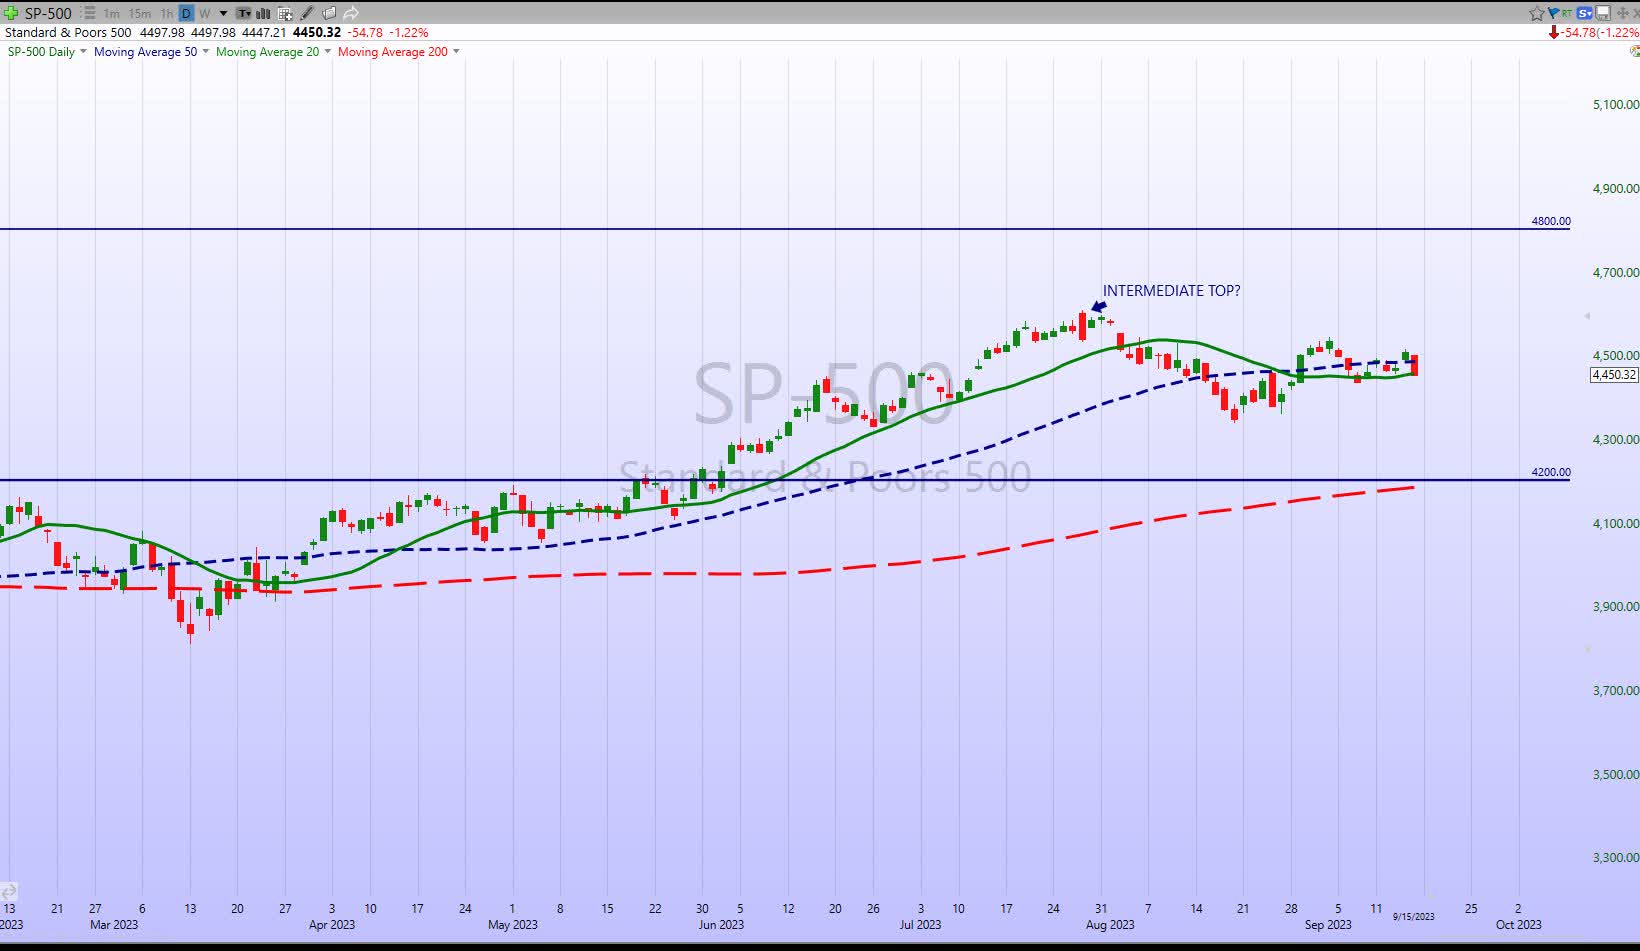
Task: Click the Aug 2023 time axis label
Action: point(1110,924)
